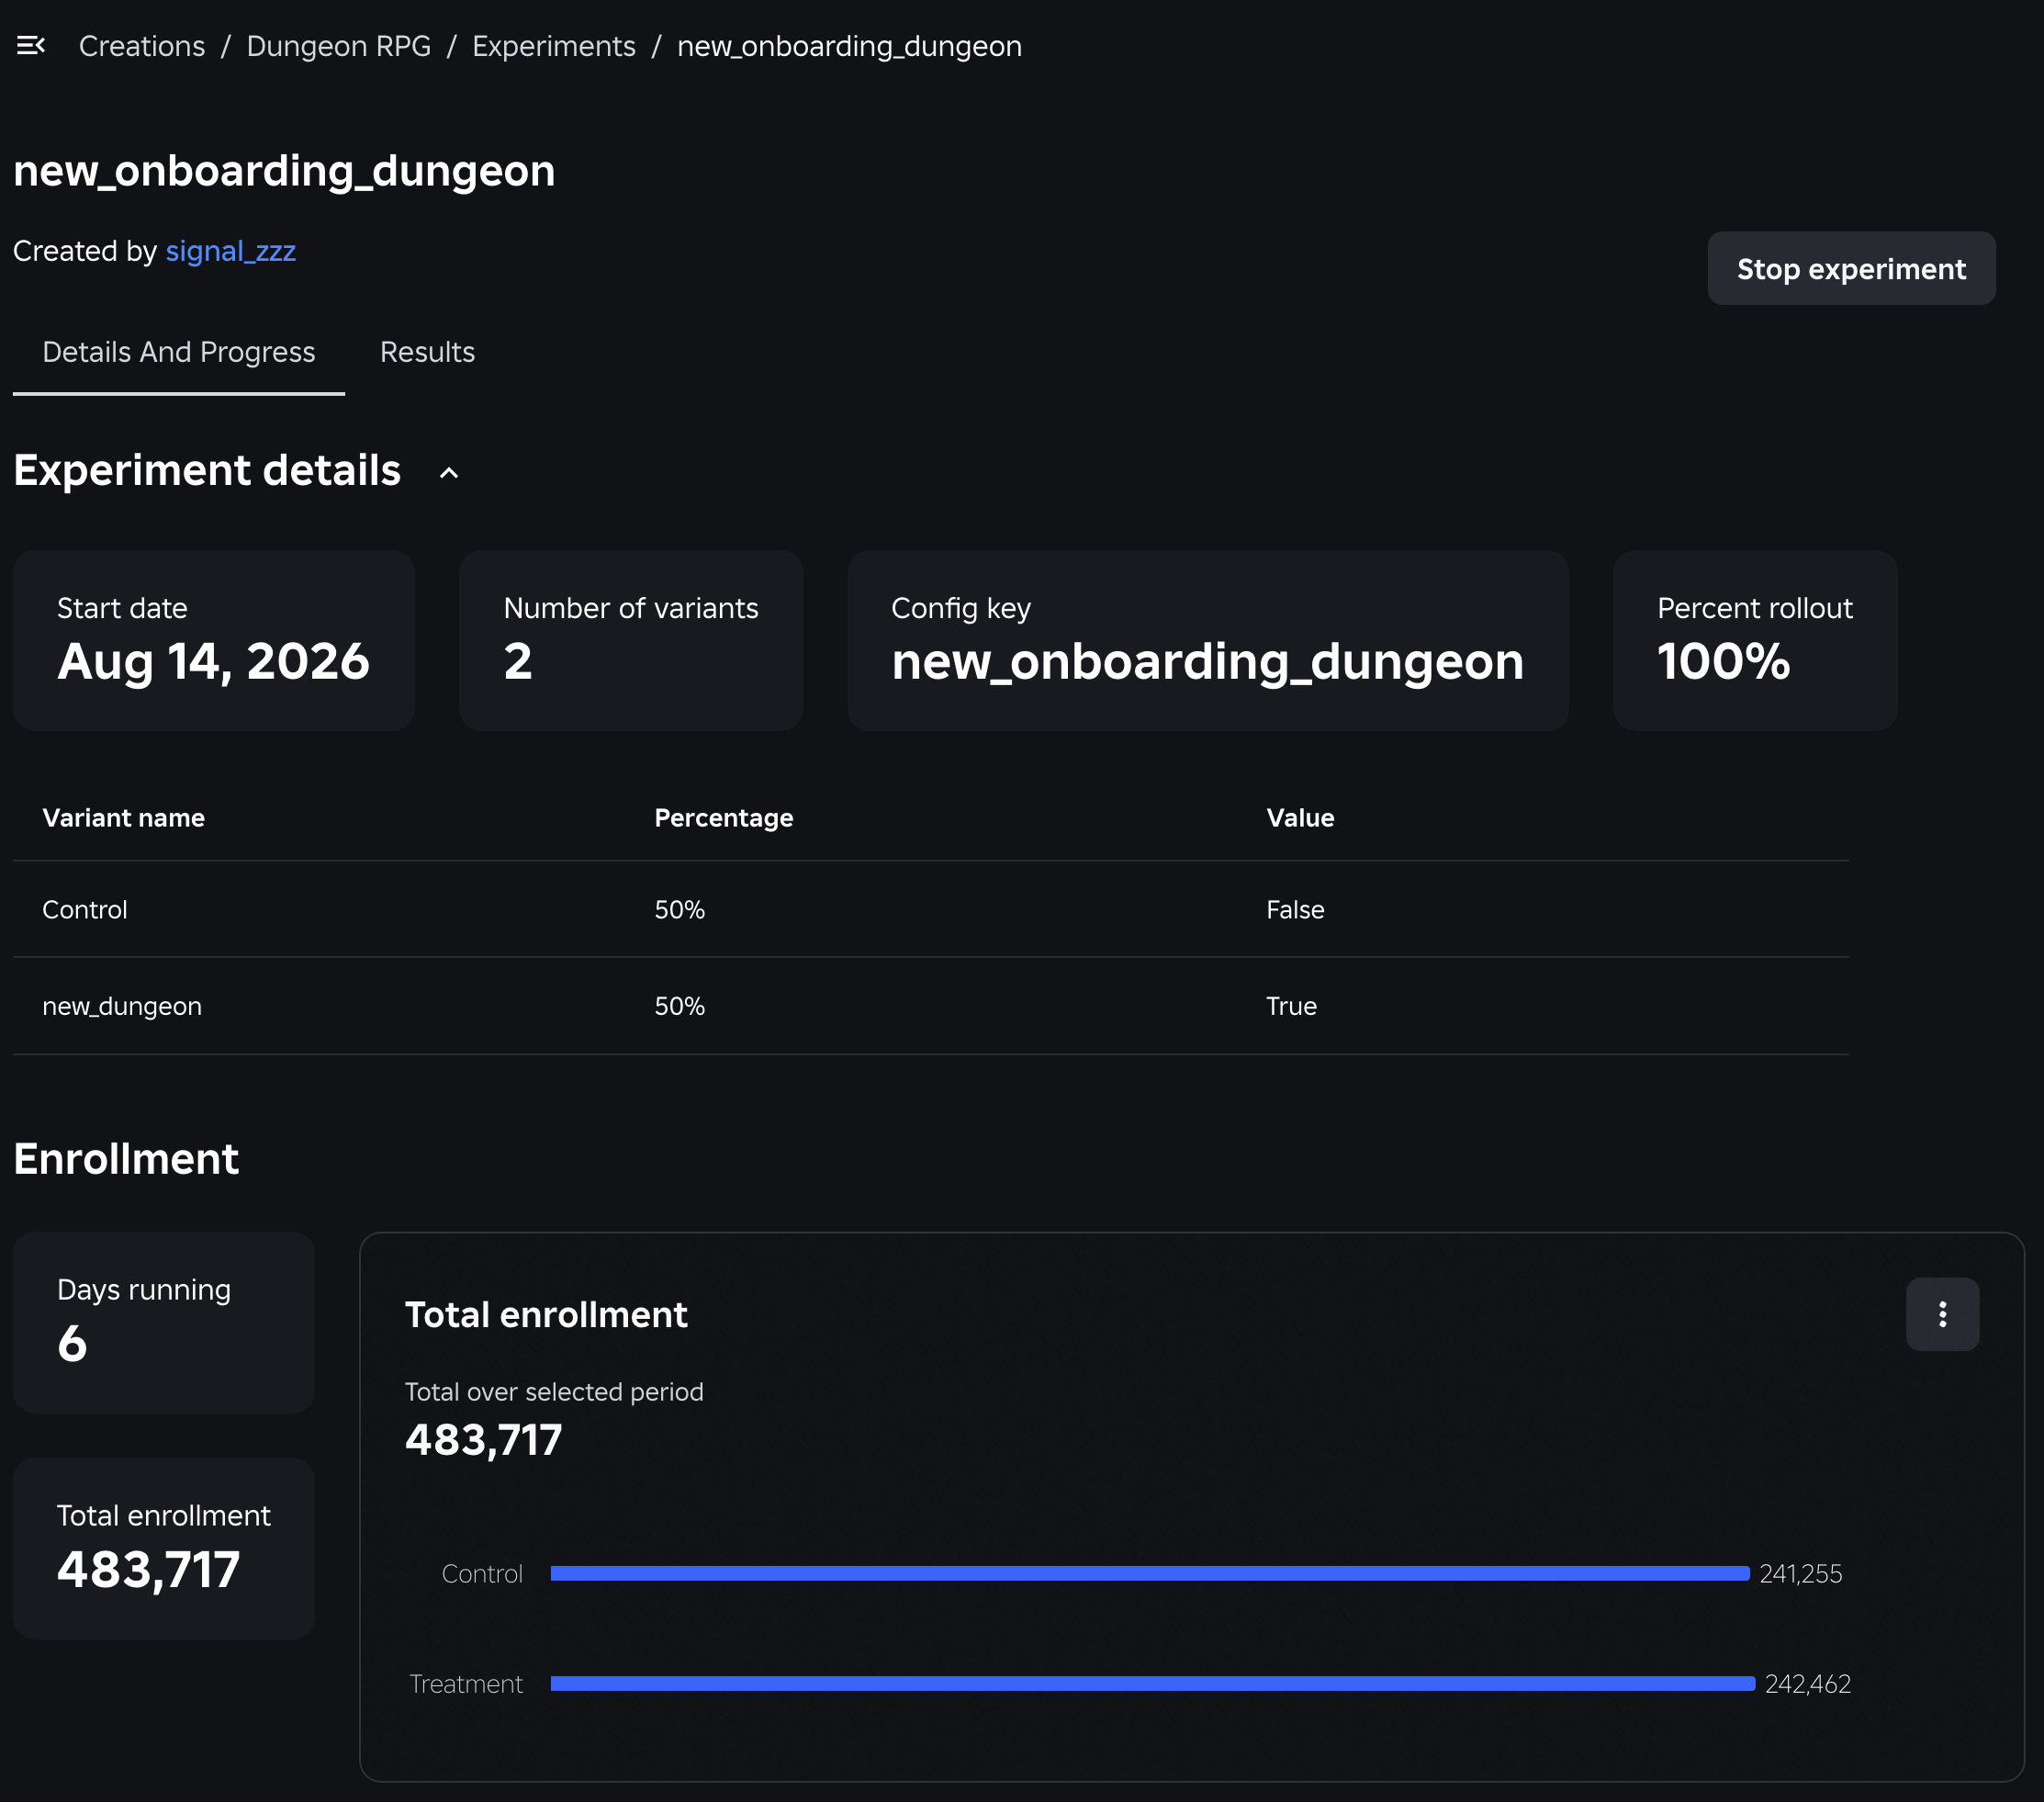Screen dimensions: 2044x1802
Task: Select the new_dungeon variant row name
Action: [122, 1006]
